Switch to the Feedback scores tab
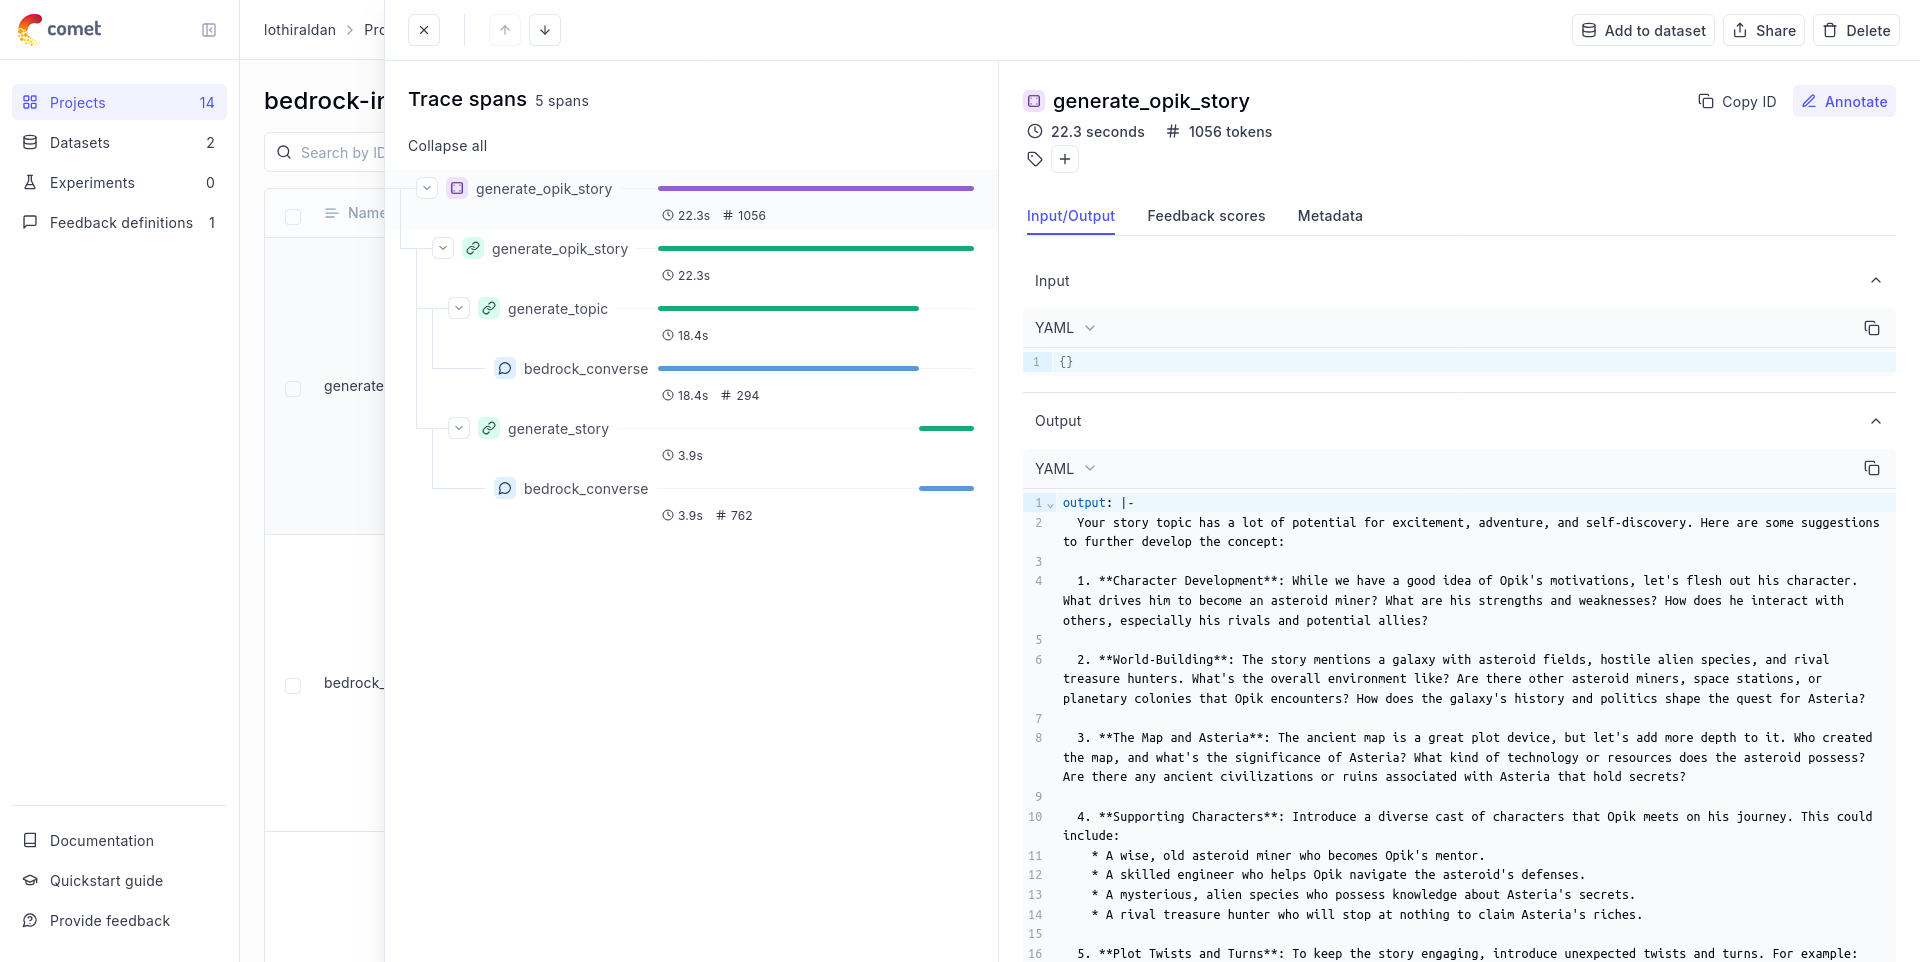Screen dimensions: 1920x962 [1206, 216]
